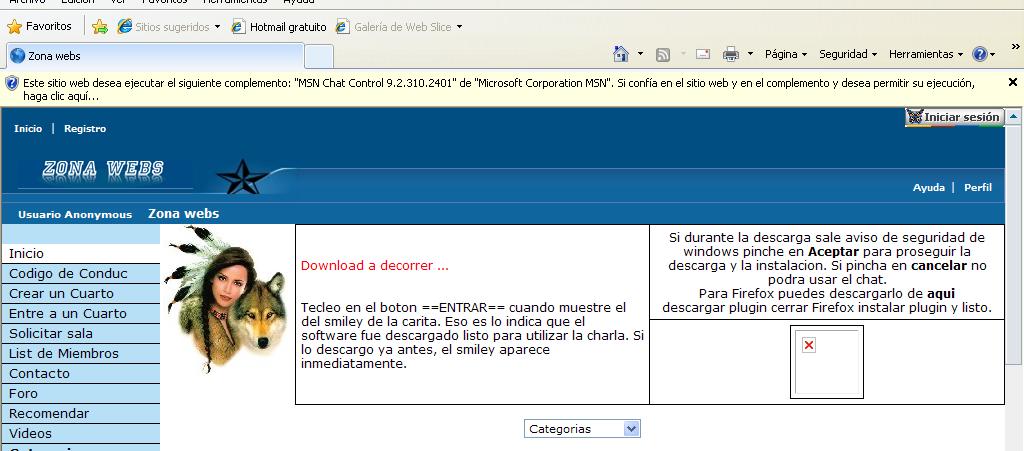Click the broken chat control placeholder
The image size is (1024, 451).
827,362
